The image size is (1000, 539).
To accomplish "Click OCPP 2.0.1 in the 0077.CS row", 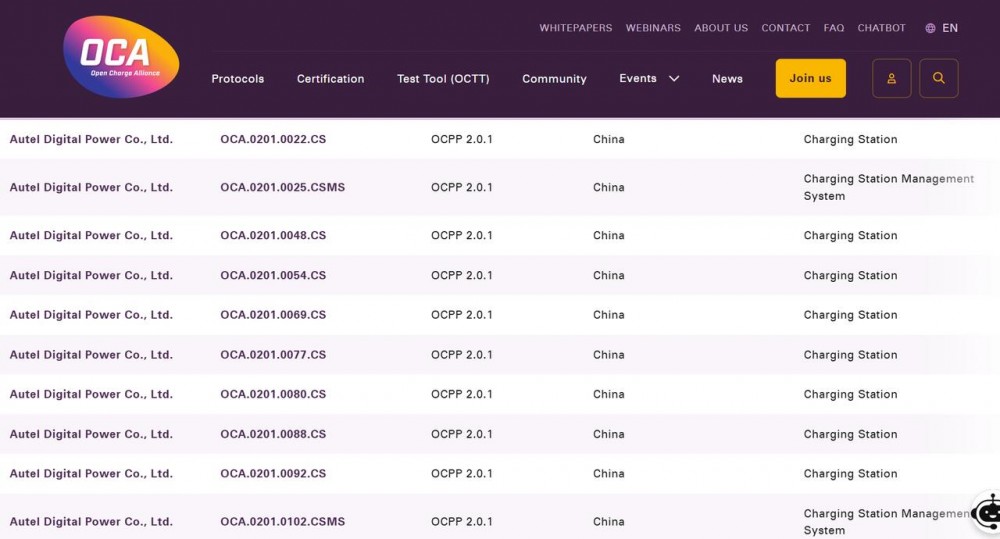I will (462, 355).
